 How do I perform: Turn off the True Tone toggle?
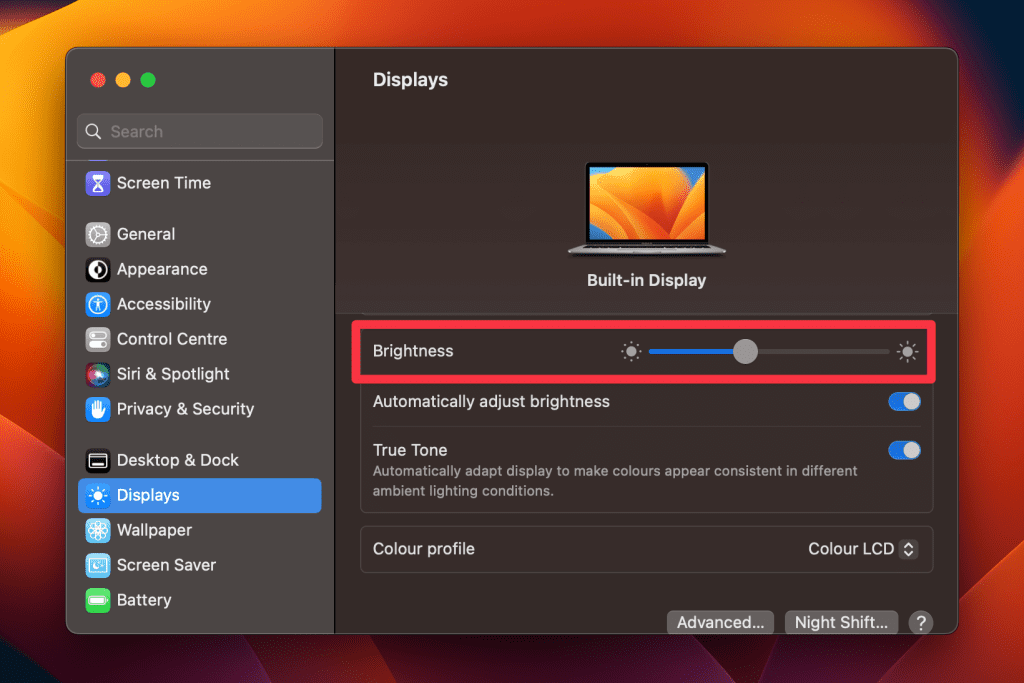904,450
